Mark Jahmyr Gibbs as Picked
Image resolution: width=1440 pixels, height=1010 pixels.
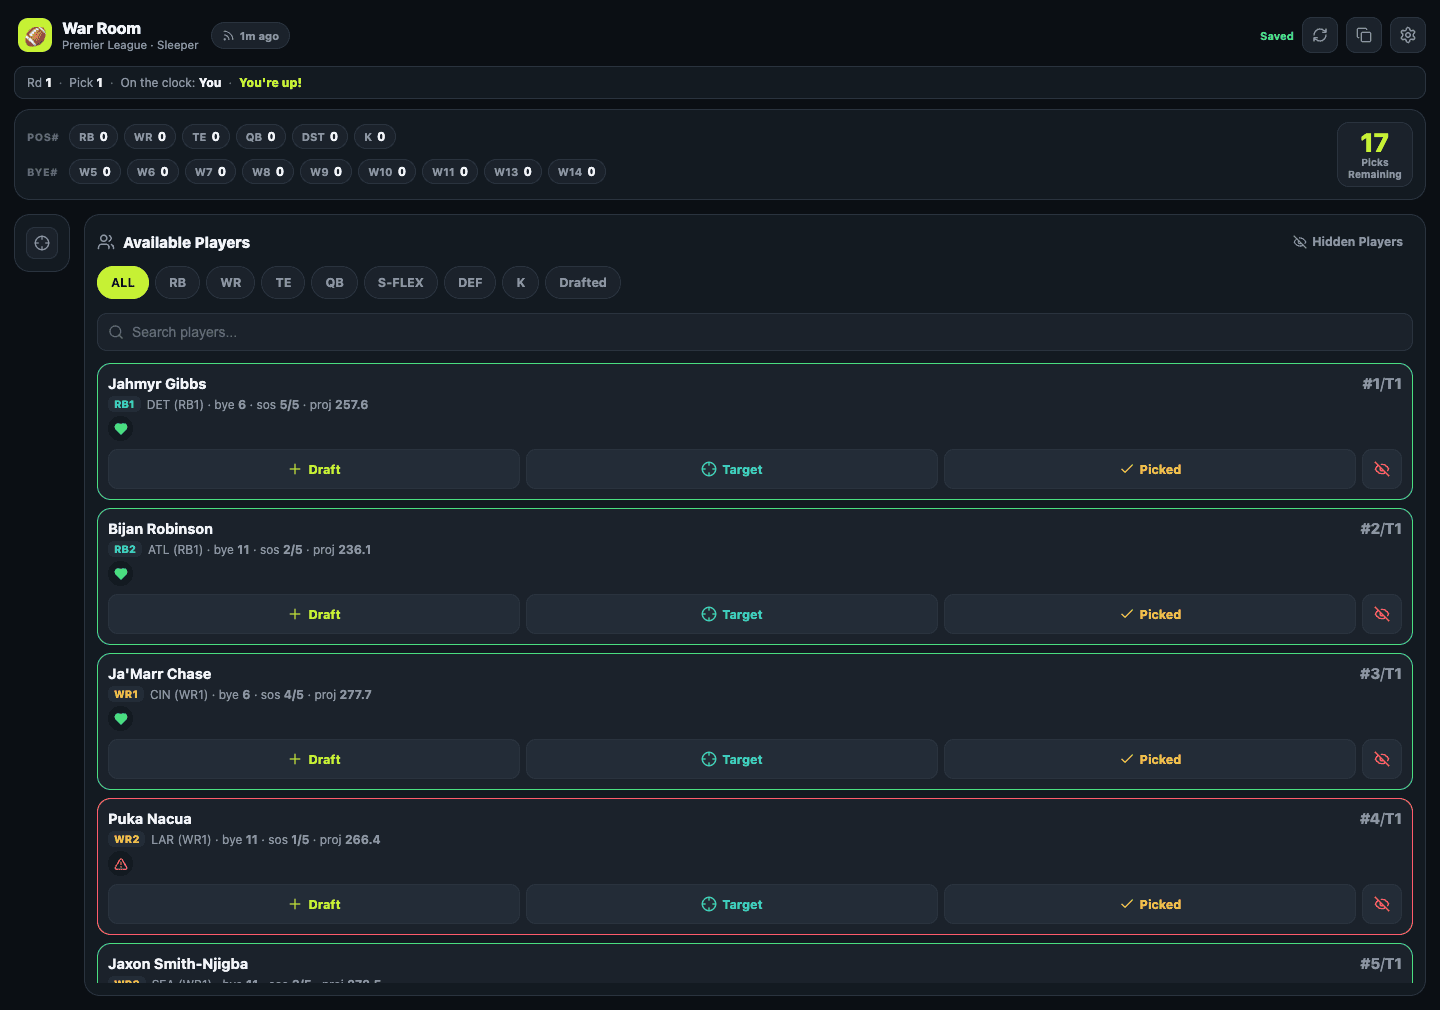coord(1150,469)
